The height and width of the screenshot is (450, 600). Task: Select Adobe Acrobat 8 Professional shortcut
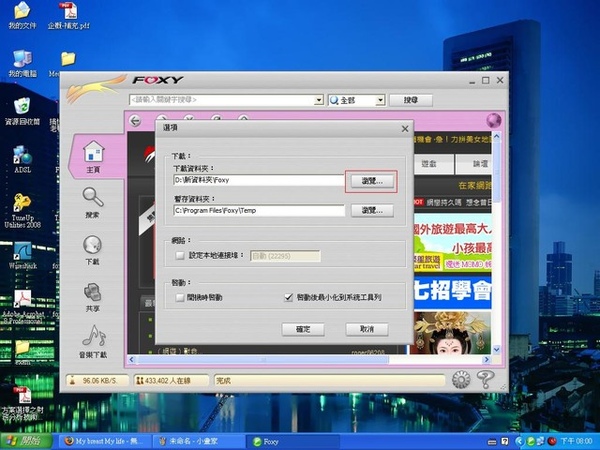click(x=23, y=307)
